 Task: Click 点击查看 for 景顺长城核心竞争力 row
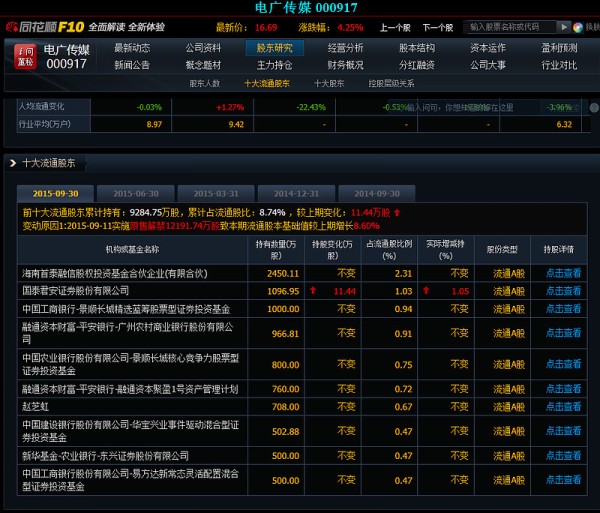[563, 364]
